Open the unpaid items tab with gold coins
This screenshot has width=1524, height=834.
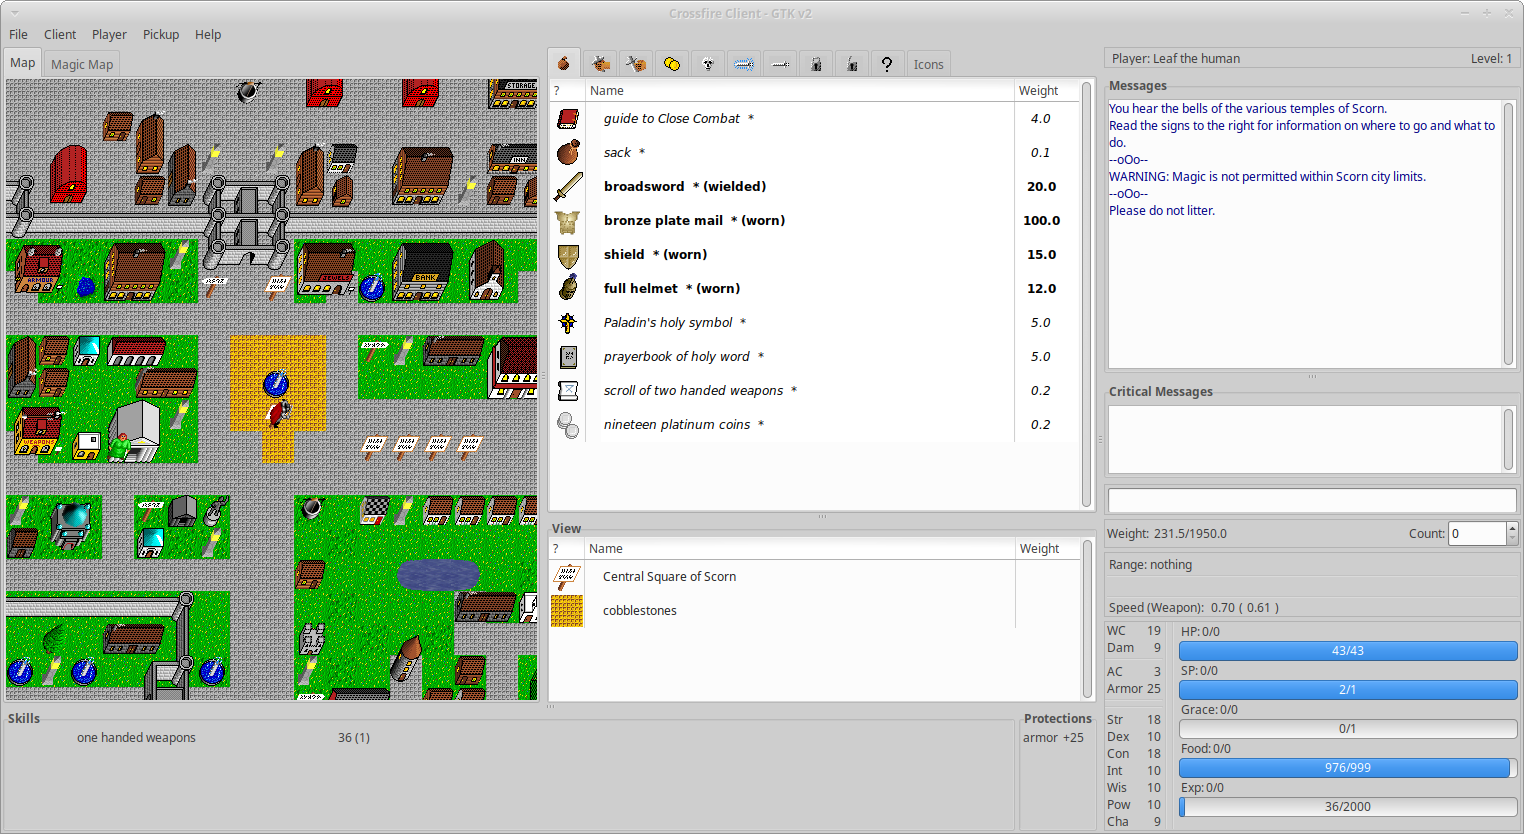coord(672,64)
